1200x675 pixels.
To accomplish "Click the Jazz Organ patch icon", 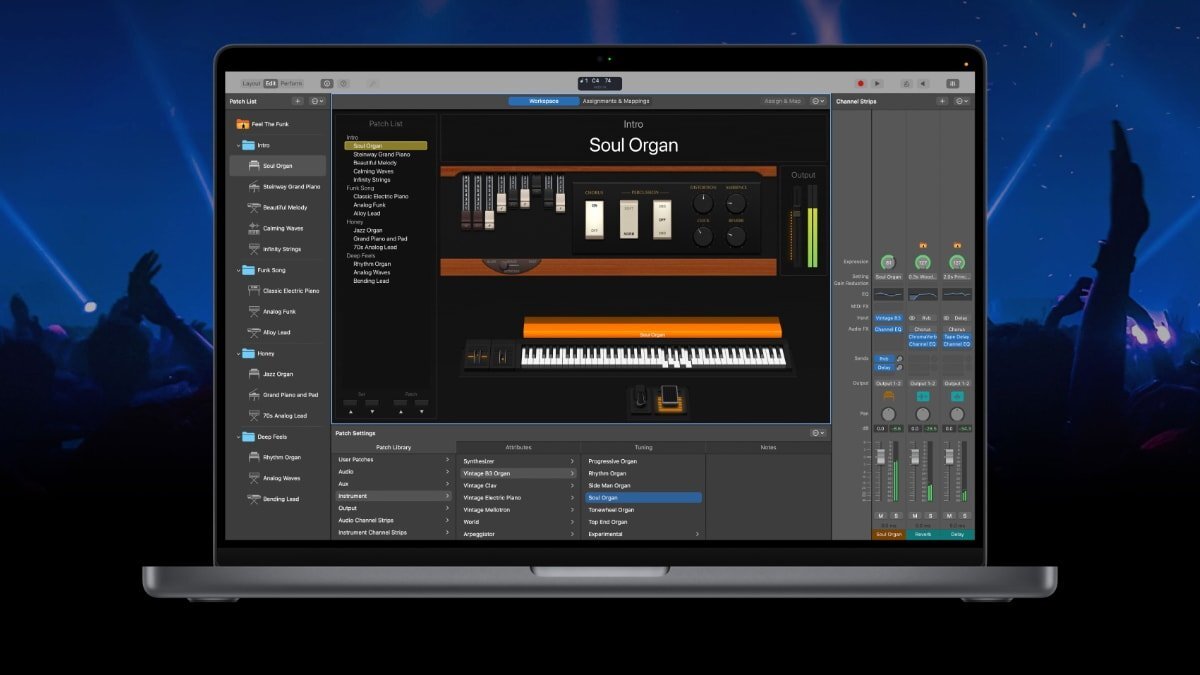I will click(x=254, y=374).
